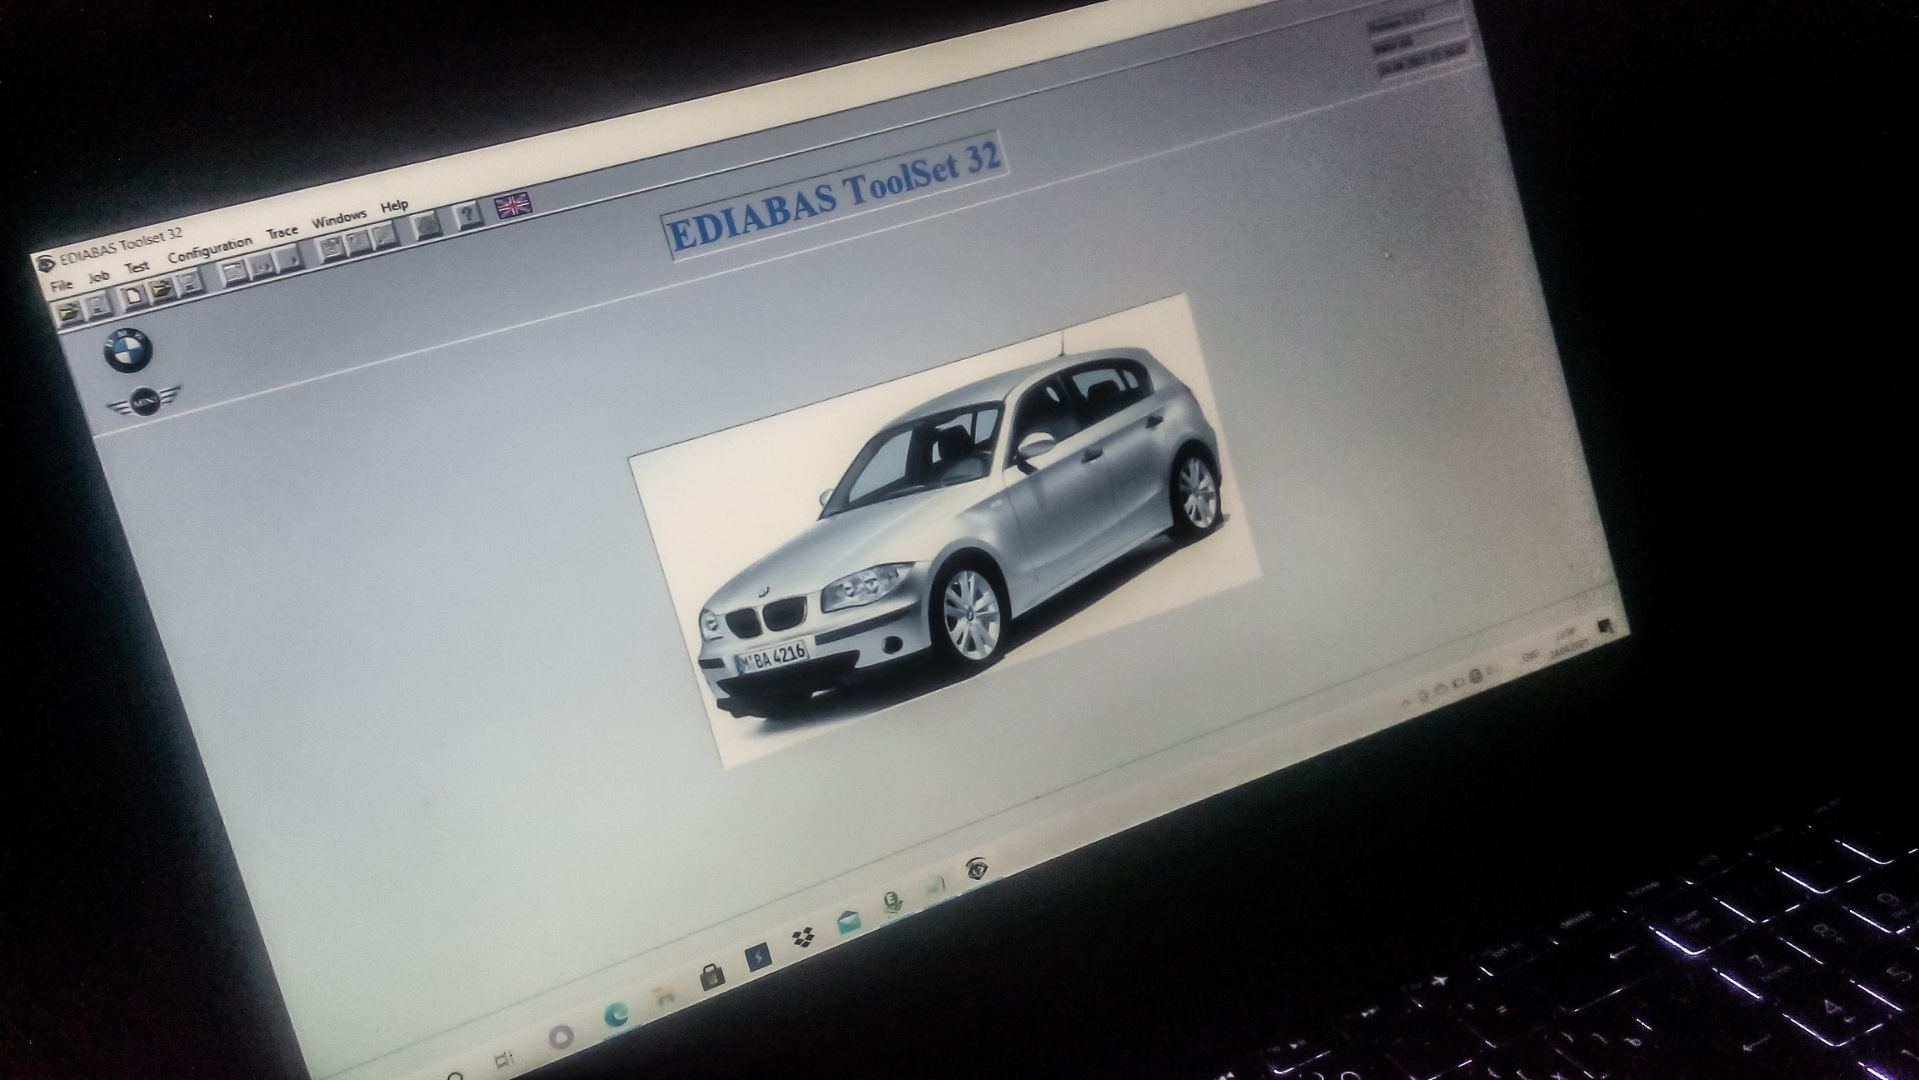
Task: Click the first icon below Windows menu
Action: [331, 248]
